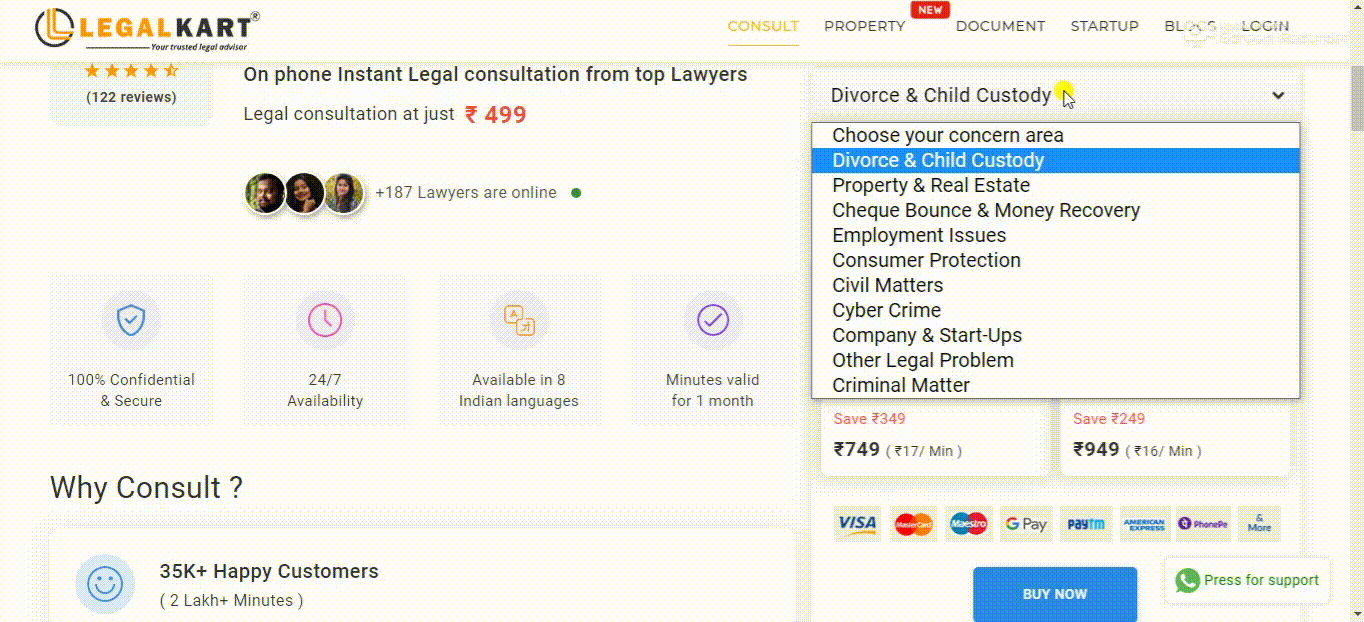1364x622 pixels.
Task: Collapse the concern area dropdown arrow
Action: (1278, 96)
